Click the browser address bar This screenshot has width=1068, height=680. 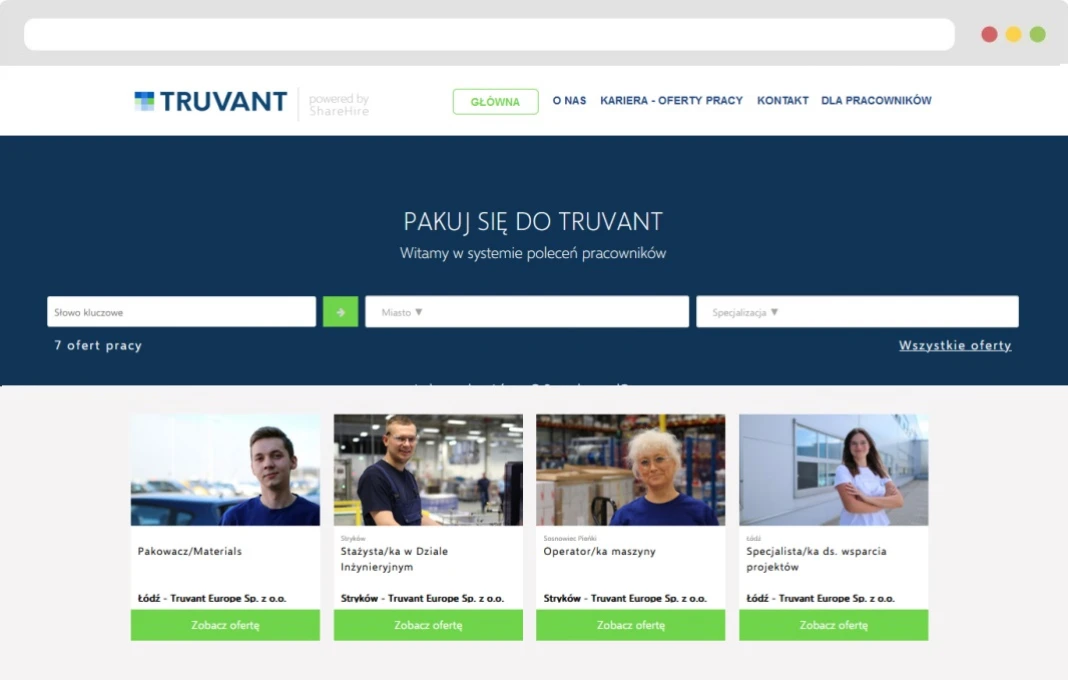(x=489, y=34)
